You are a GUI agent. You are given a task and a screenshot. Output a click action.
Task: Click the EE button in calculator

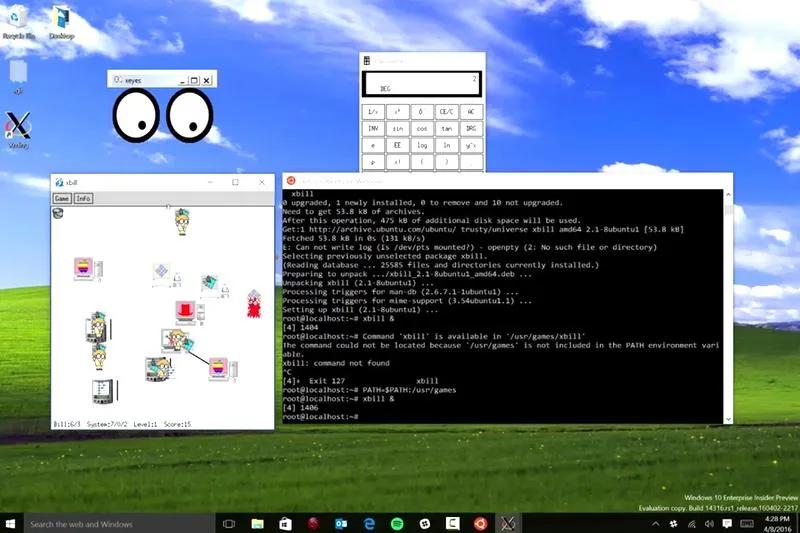397,145
